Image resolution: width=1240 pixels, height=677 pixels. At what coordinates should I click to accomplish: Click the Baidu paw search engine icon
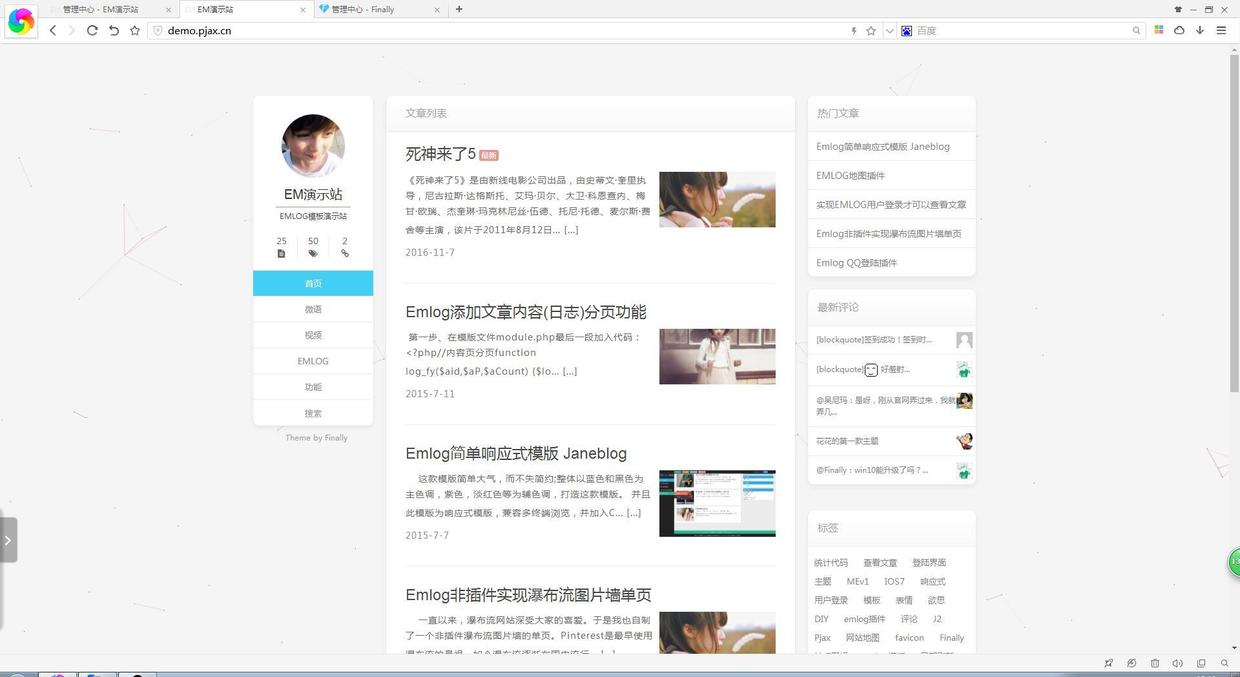tap(907, 31)
